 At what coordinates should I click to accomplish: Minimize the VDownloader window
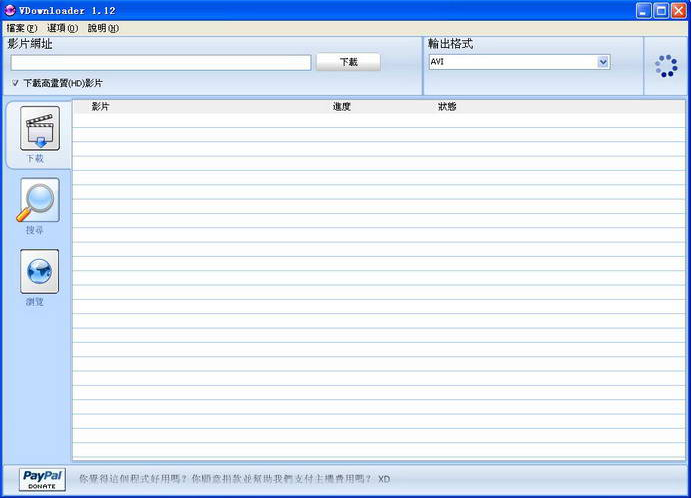pyautogui.click(x=643, y=11)
